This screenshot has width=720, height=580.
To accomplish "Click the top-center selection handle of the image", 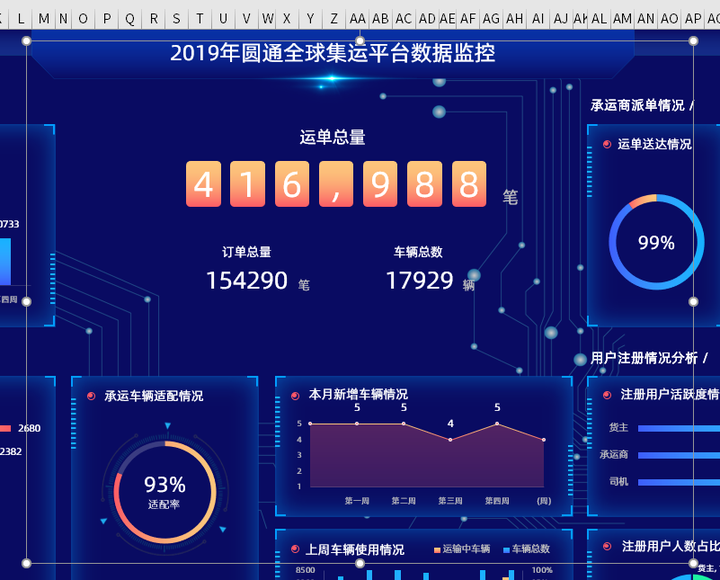I will [360, 41].
